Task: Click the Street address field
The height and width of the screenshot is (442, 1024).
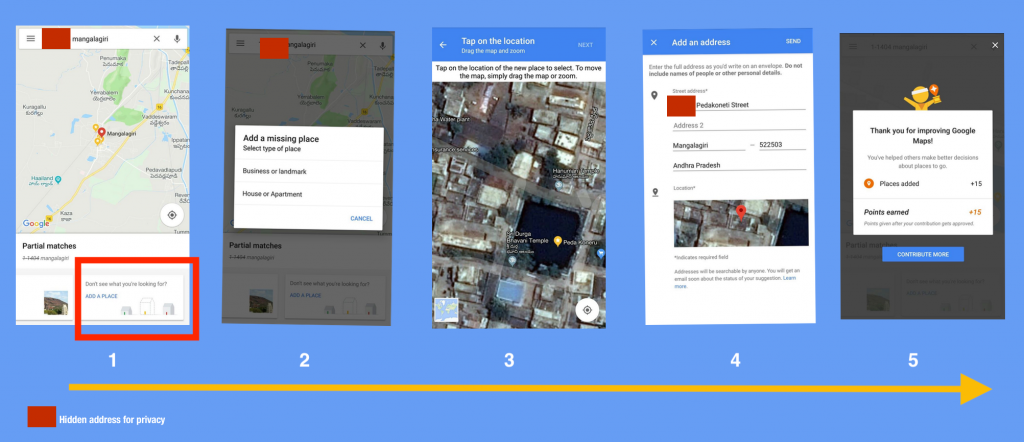Action: click(x=739, y=104)
